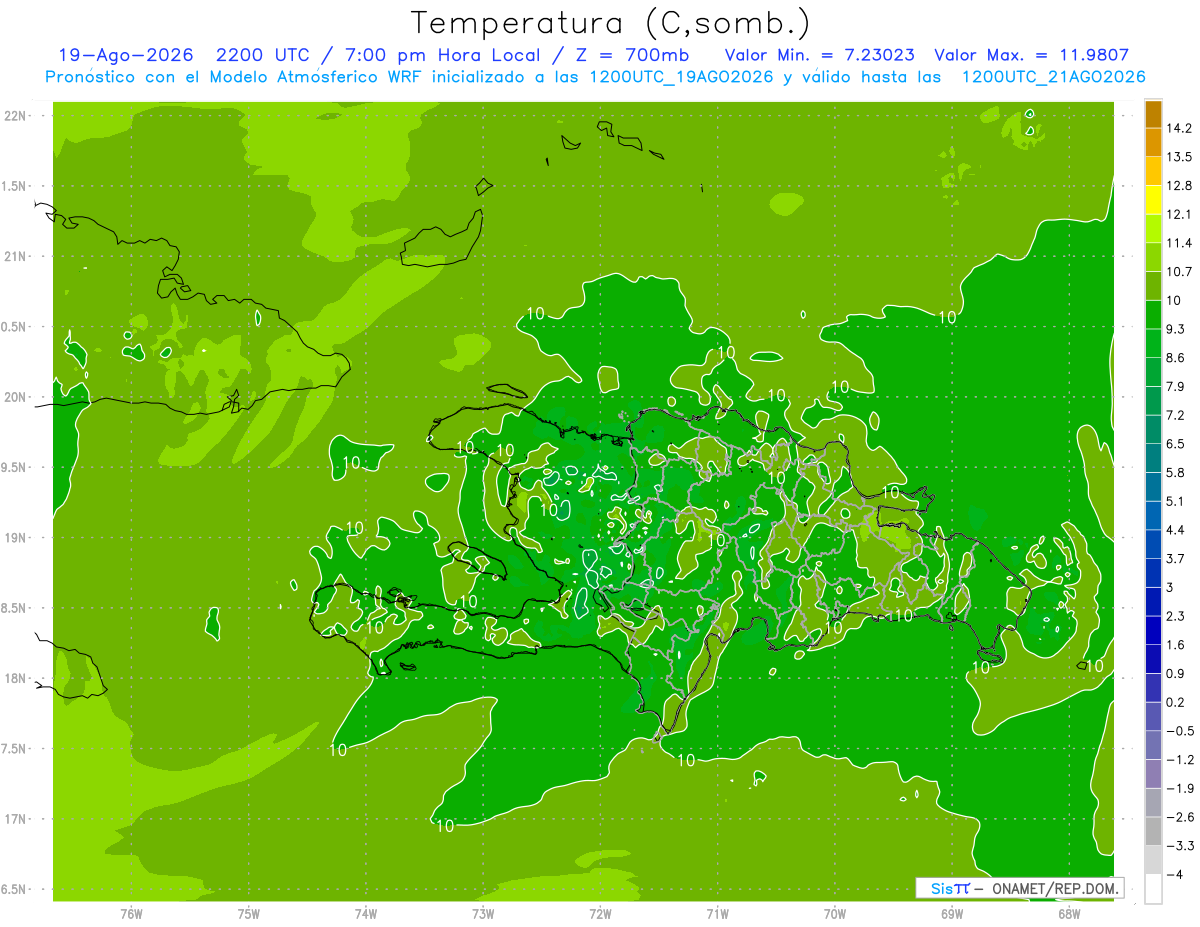Click the '5.1' colorbar label
Image resolution: width=1200 pixels, height=927 pixels.
(1176, 501)
